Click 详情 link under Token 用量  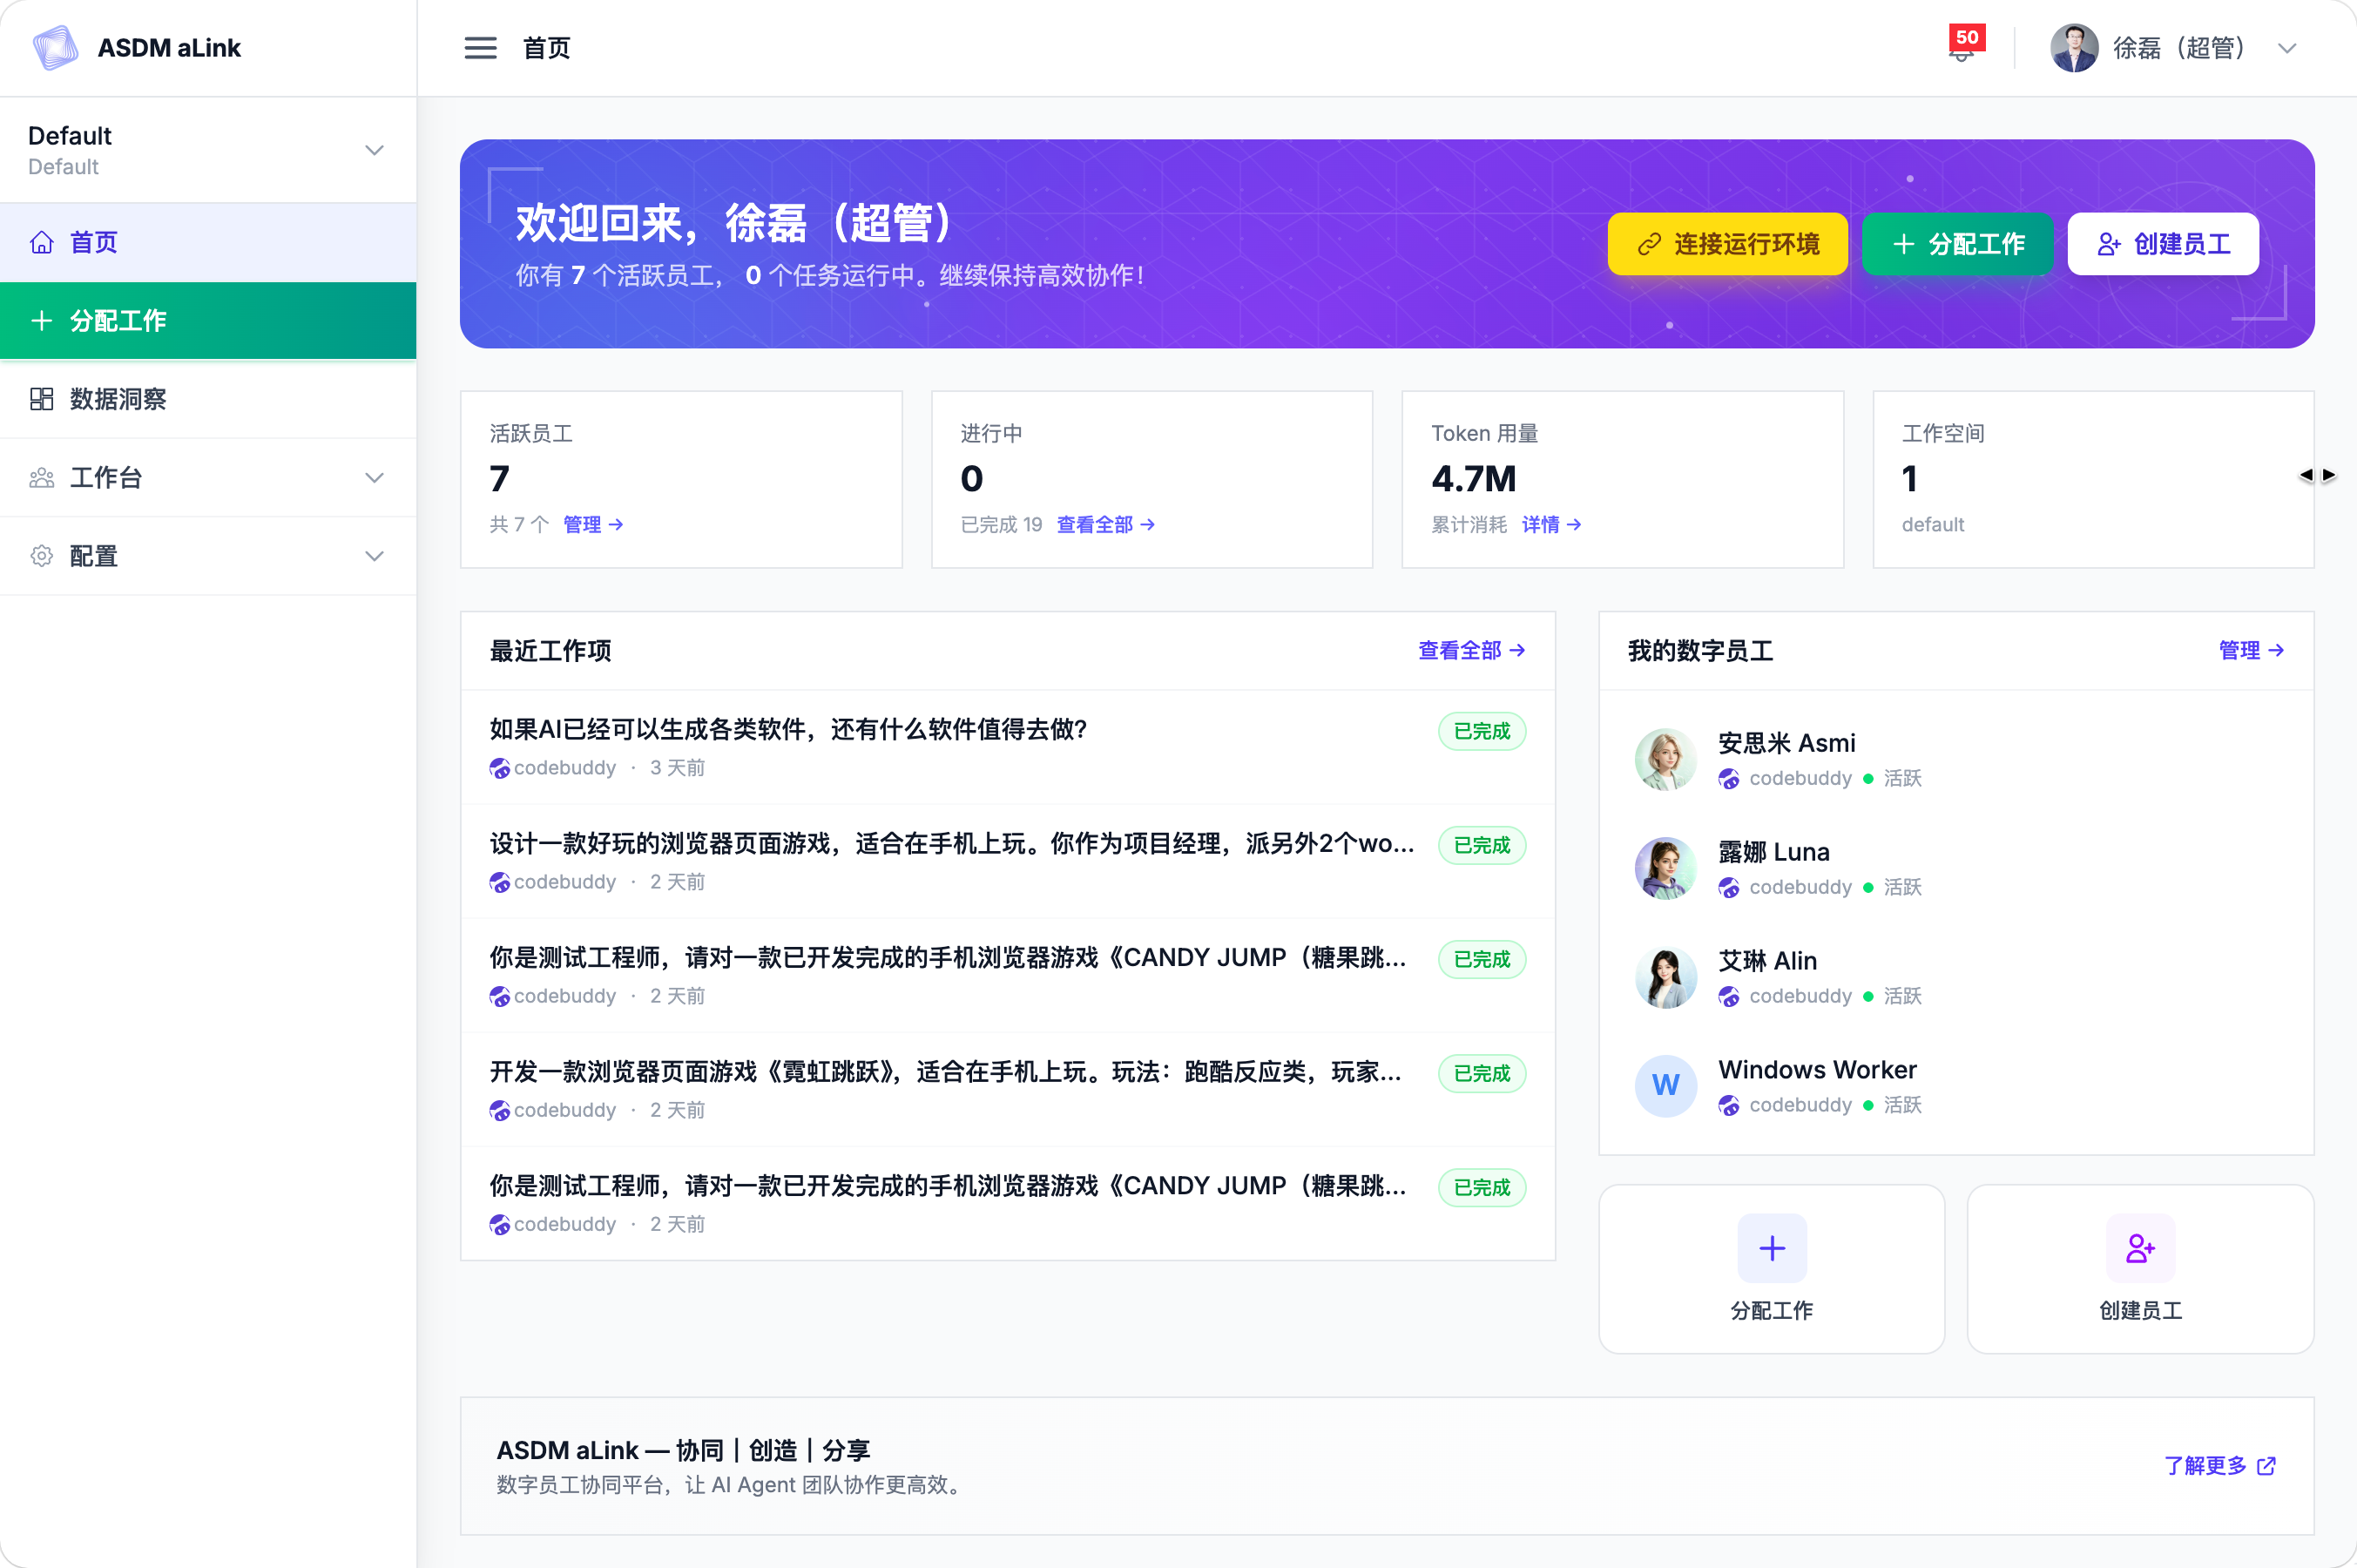(1551, 525)
